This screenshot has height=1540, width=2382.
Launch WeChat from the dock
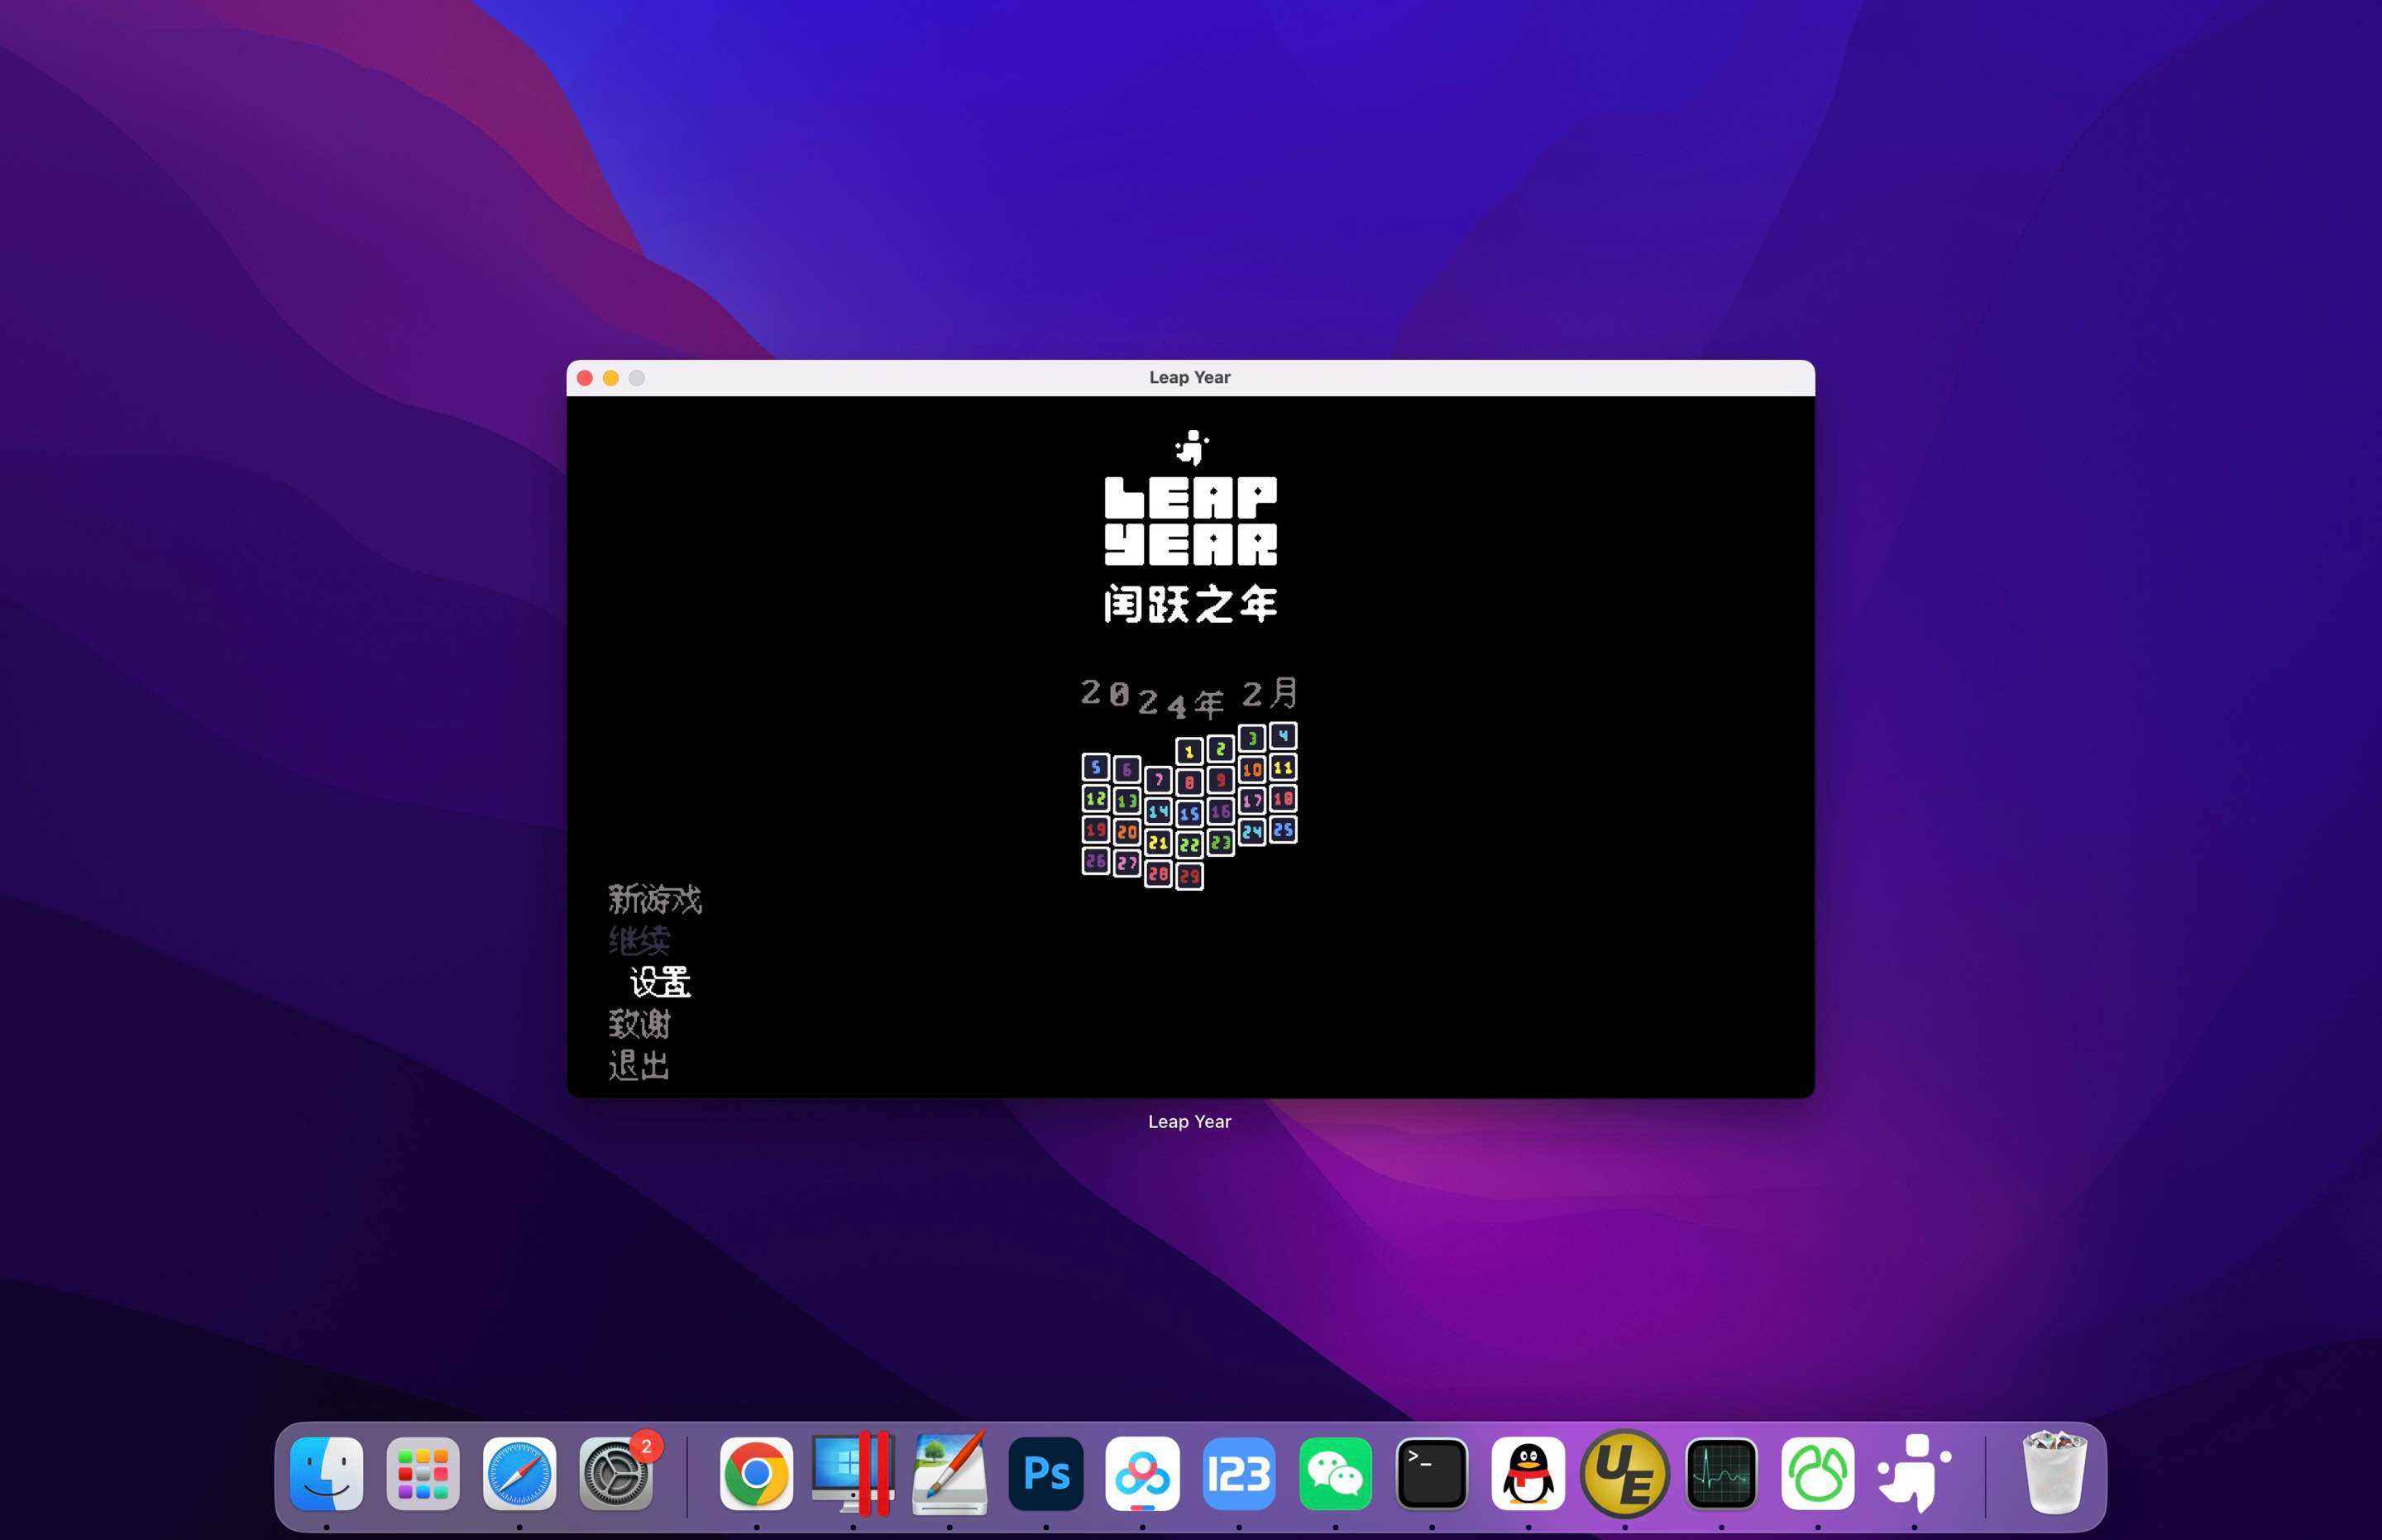(1335, 1474)
